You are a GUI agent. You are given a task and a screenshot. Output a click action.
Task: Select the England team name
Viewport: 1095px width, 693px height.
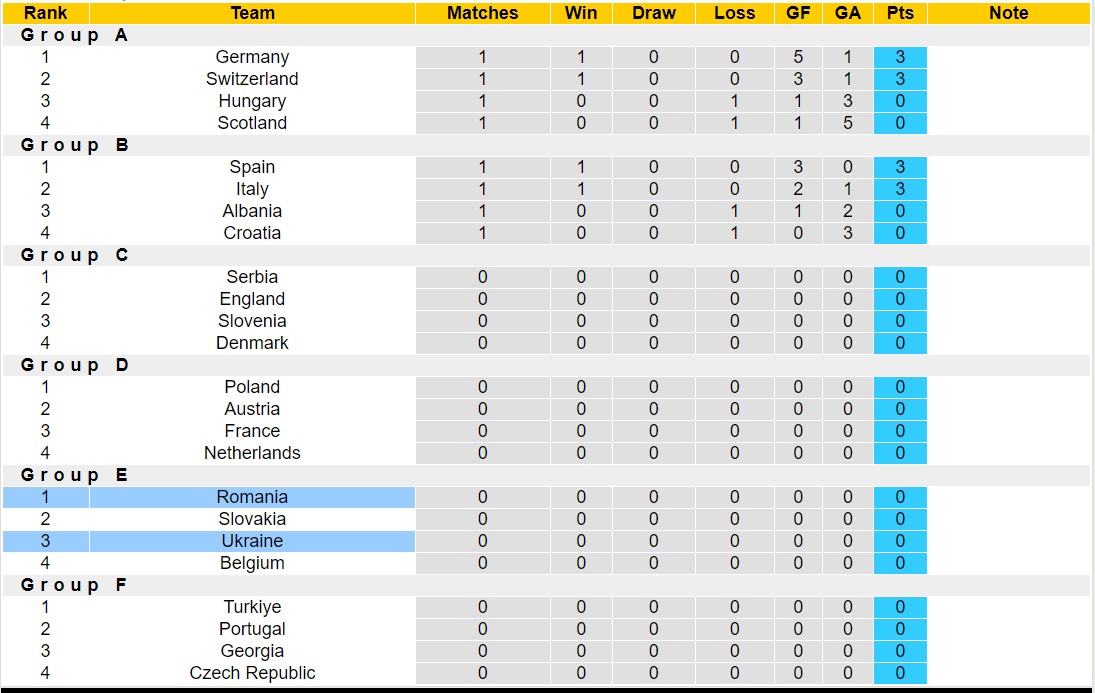pyautogui.click(x=252, y=299)
